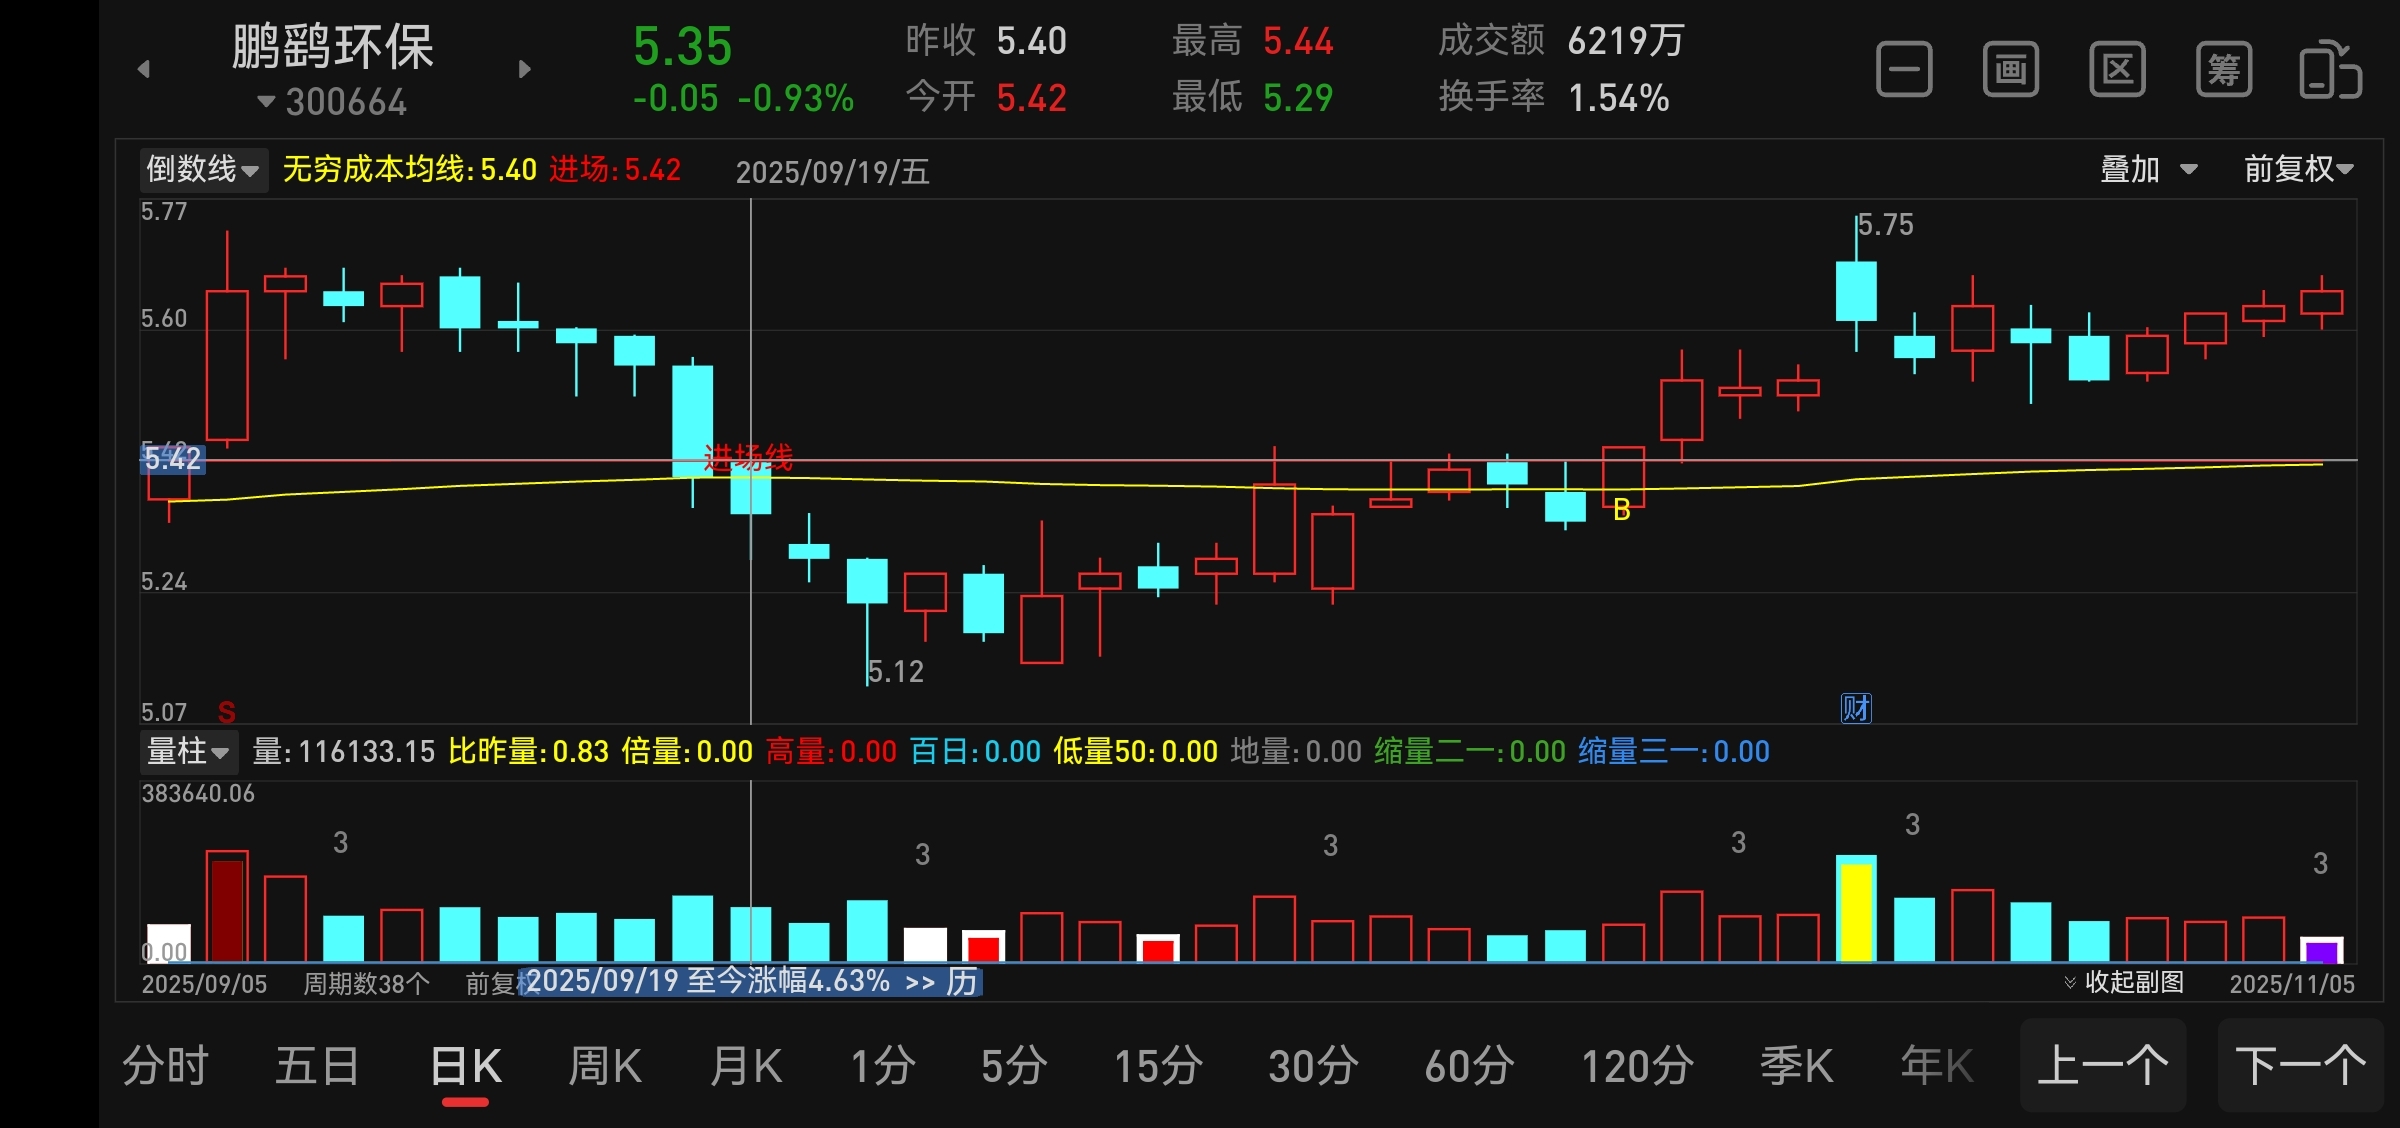Switch to the 周K weekly tab

click(x=604, y=1066)
